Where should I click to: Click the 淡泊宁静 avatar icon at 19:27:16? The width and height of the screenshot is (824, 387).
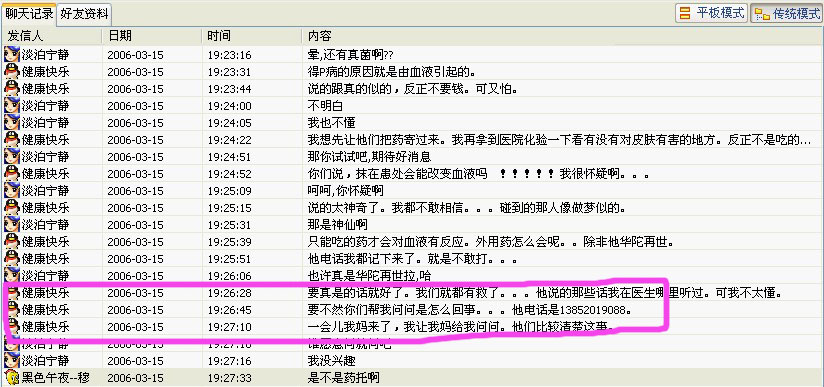click(x=12, y=361)
